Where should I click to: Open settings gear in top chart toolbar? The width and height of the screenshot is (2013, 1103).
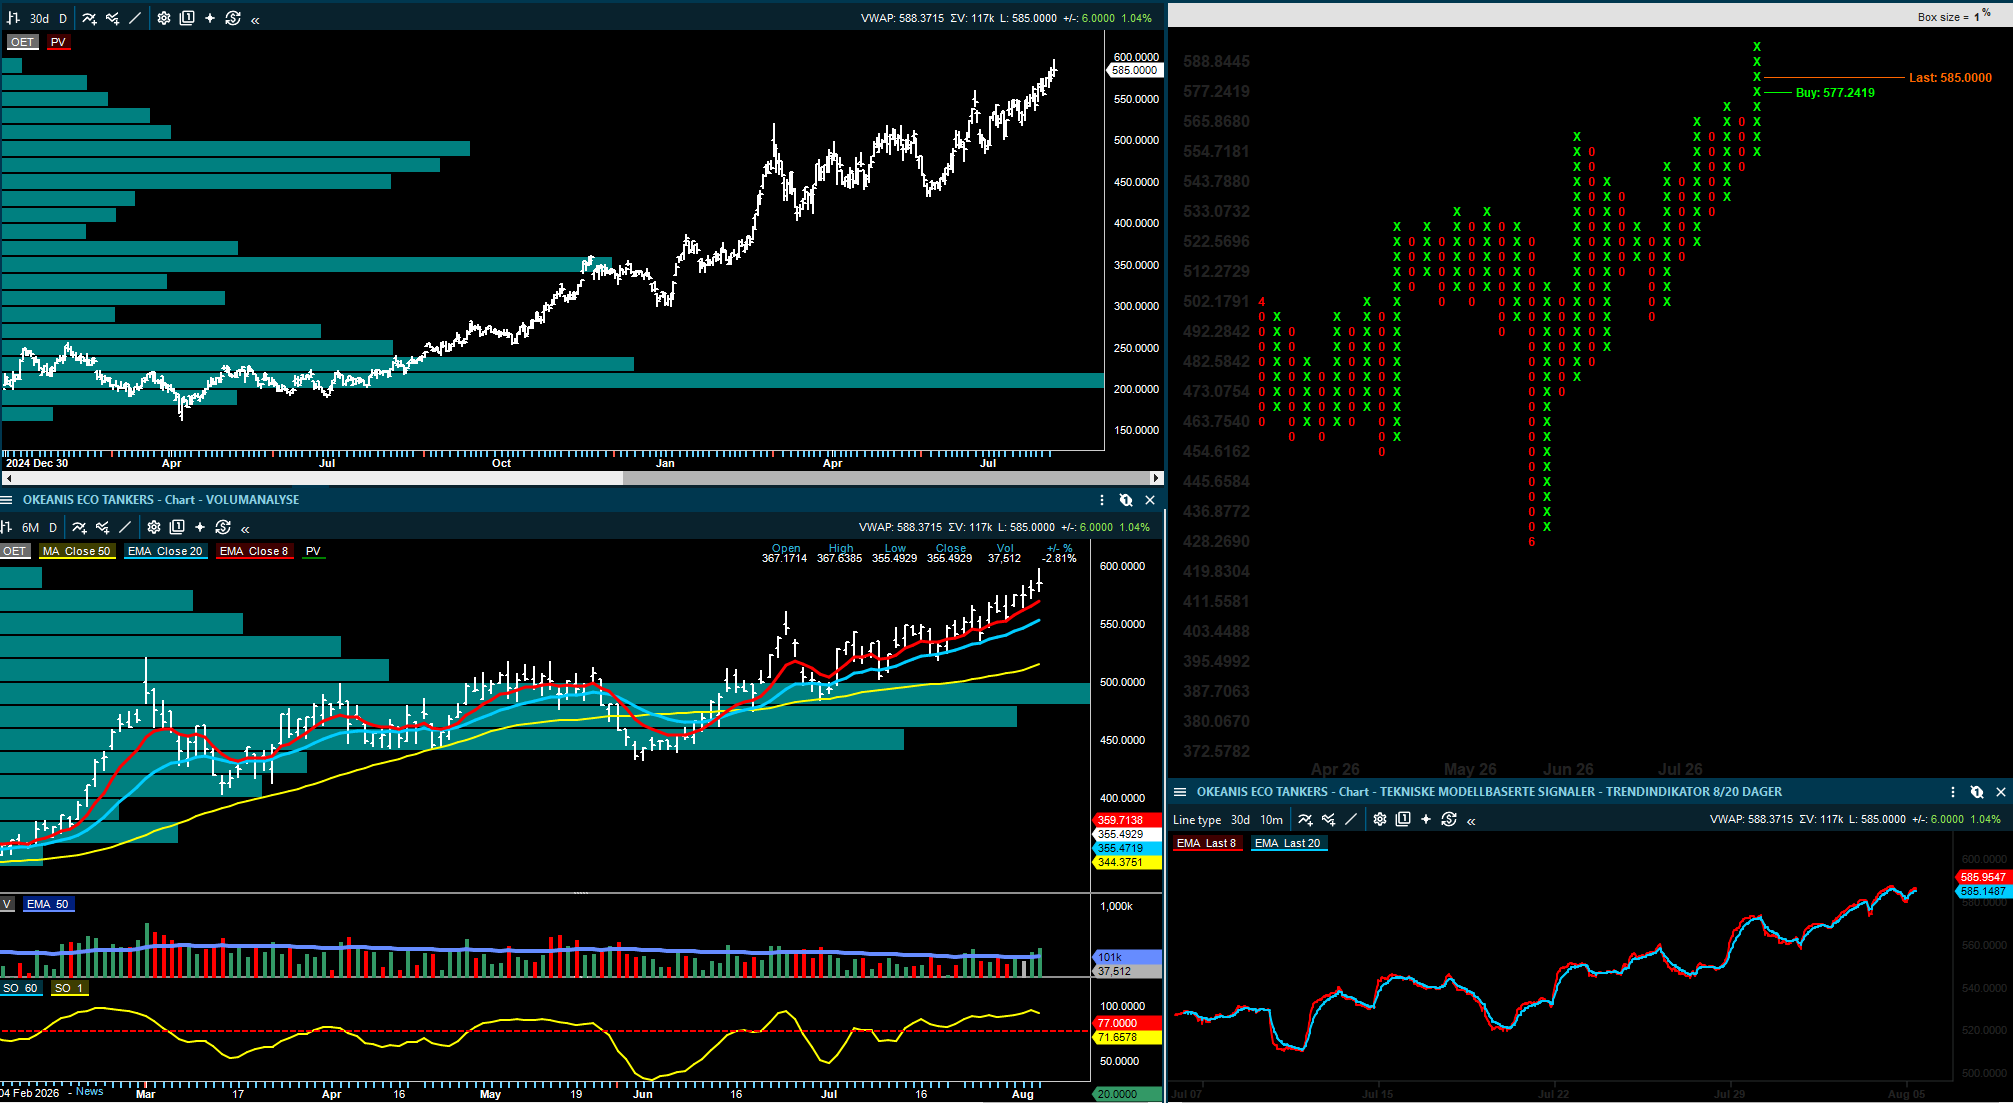pos(164,18)
